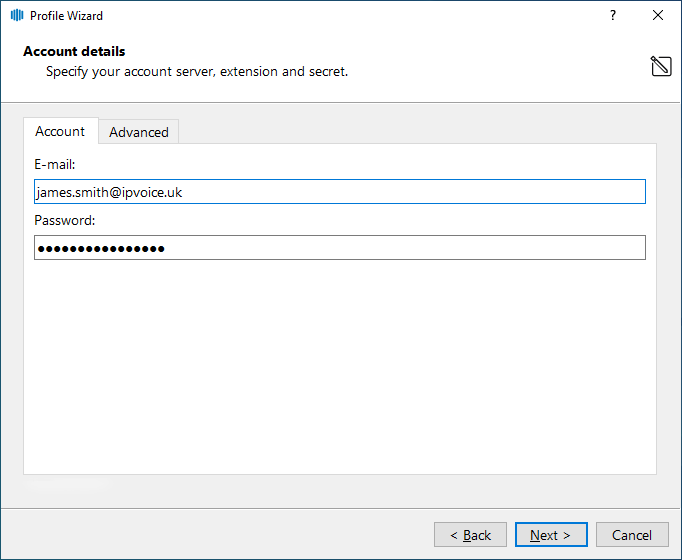The height and width of the screenshot is (560, 682).
Task: Click the "Specify your account server" subtitle text
Action: tap(197, 72)
